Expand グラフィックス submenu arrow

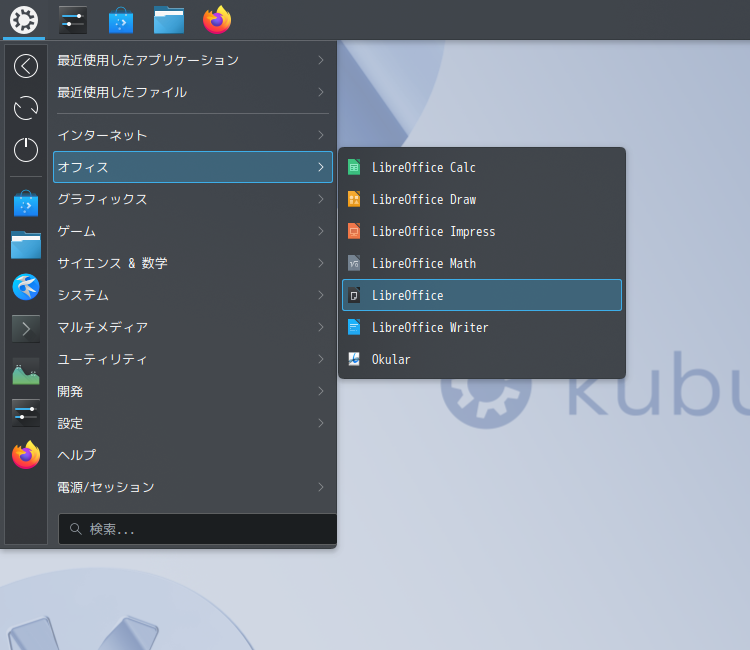coord(321,199)
